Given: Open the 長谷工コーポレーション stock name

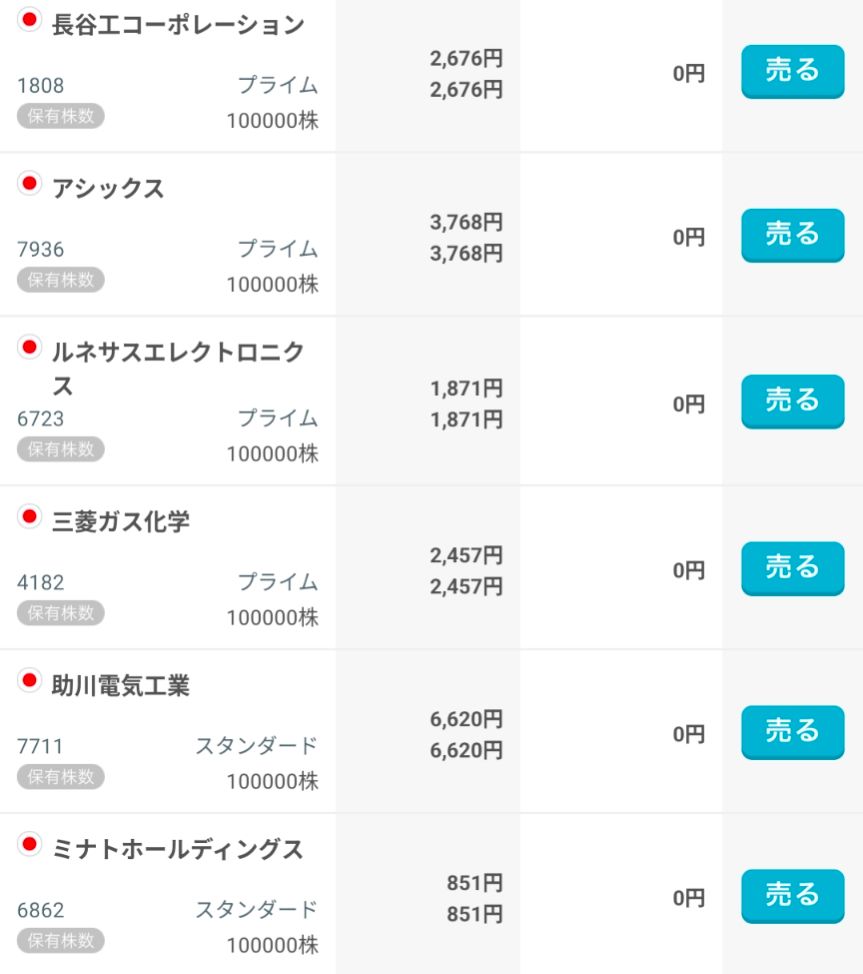Looking at the screenshot, I should 178,25.
